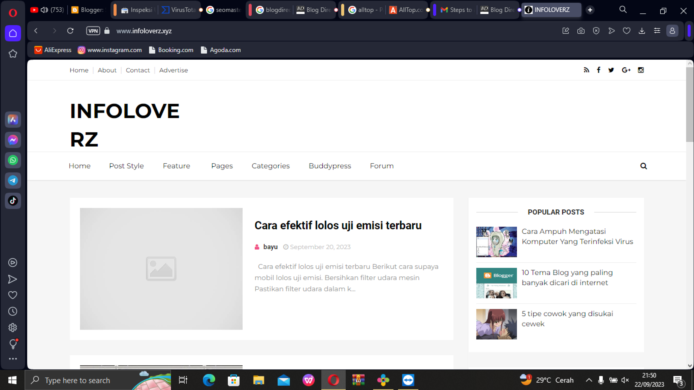Reload the current page

(x=70, y=31)
